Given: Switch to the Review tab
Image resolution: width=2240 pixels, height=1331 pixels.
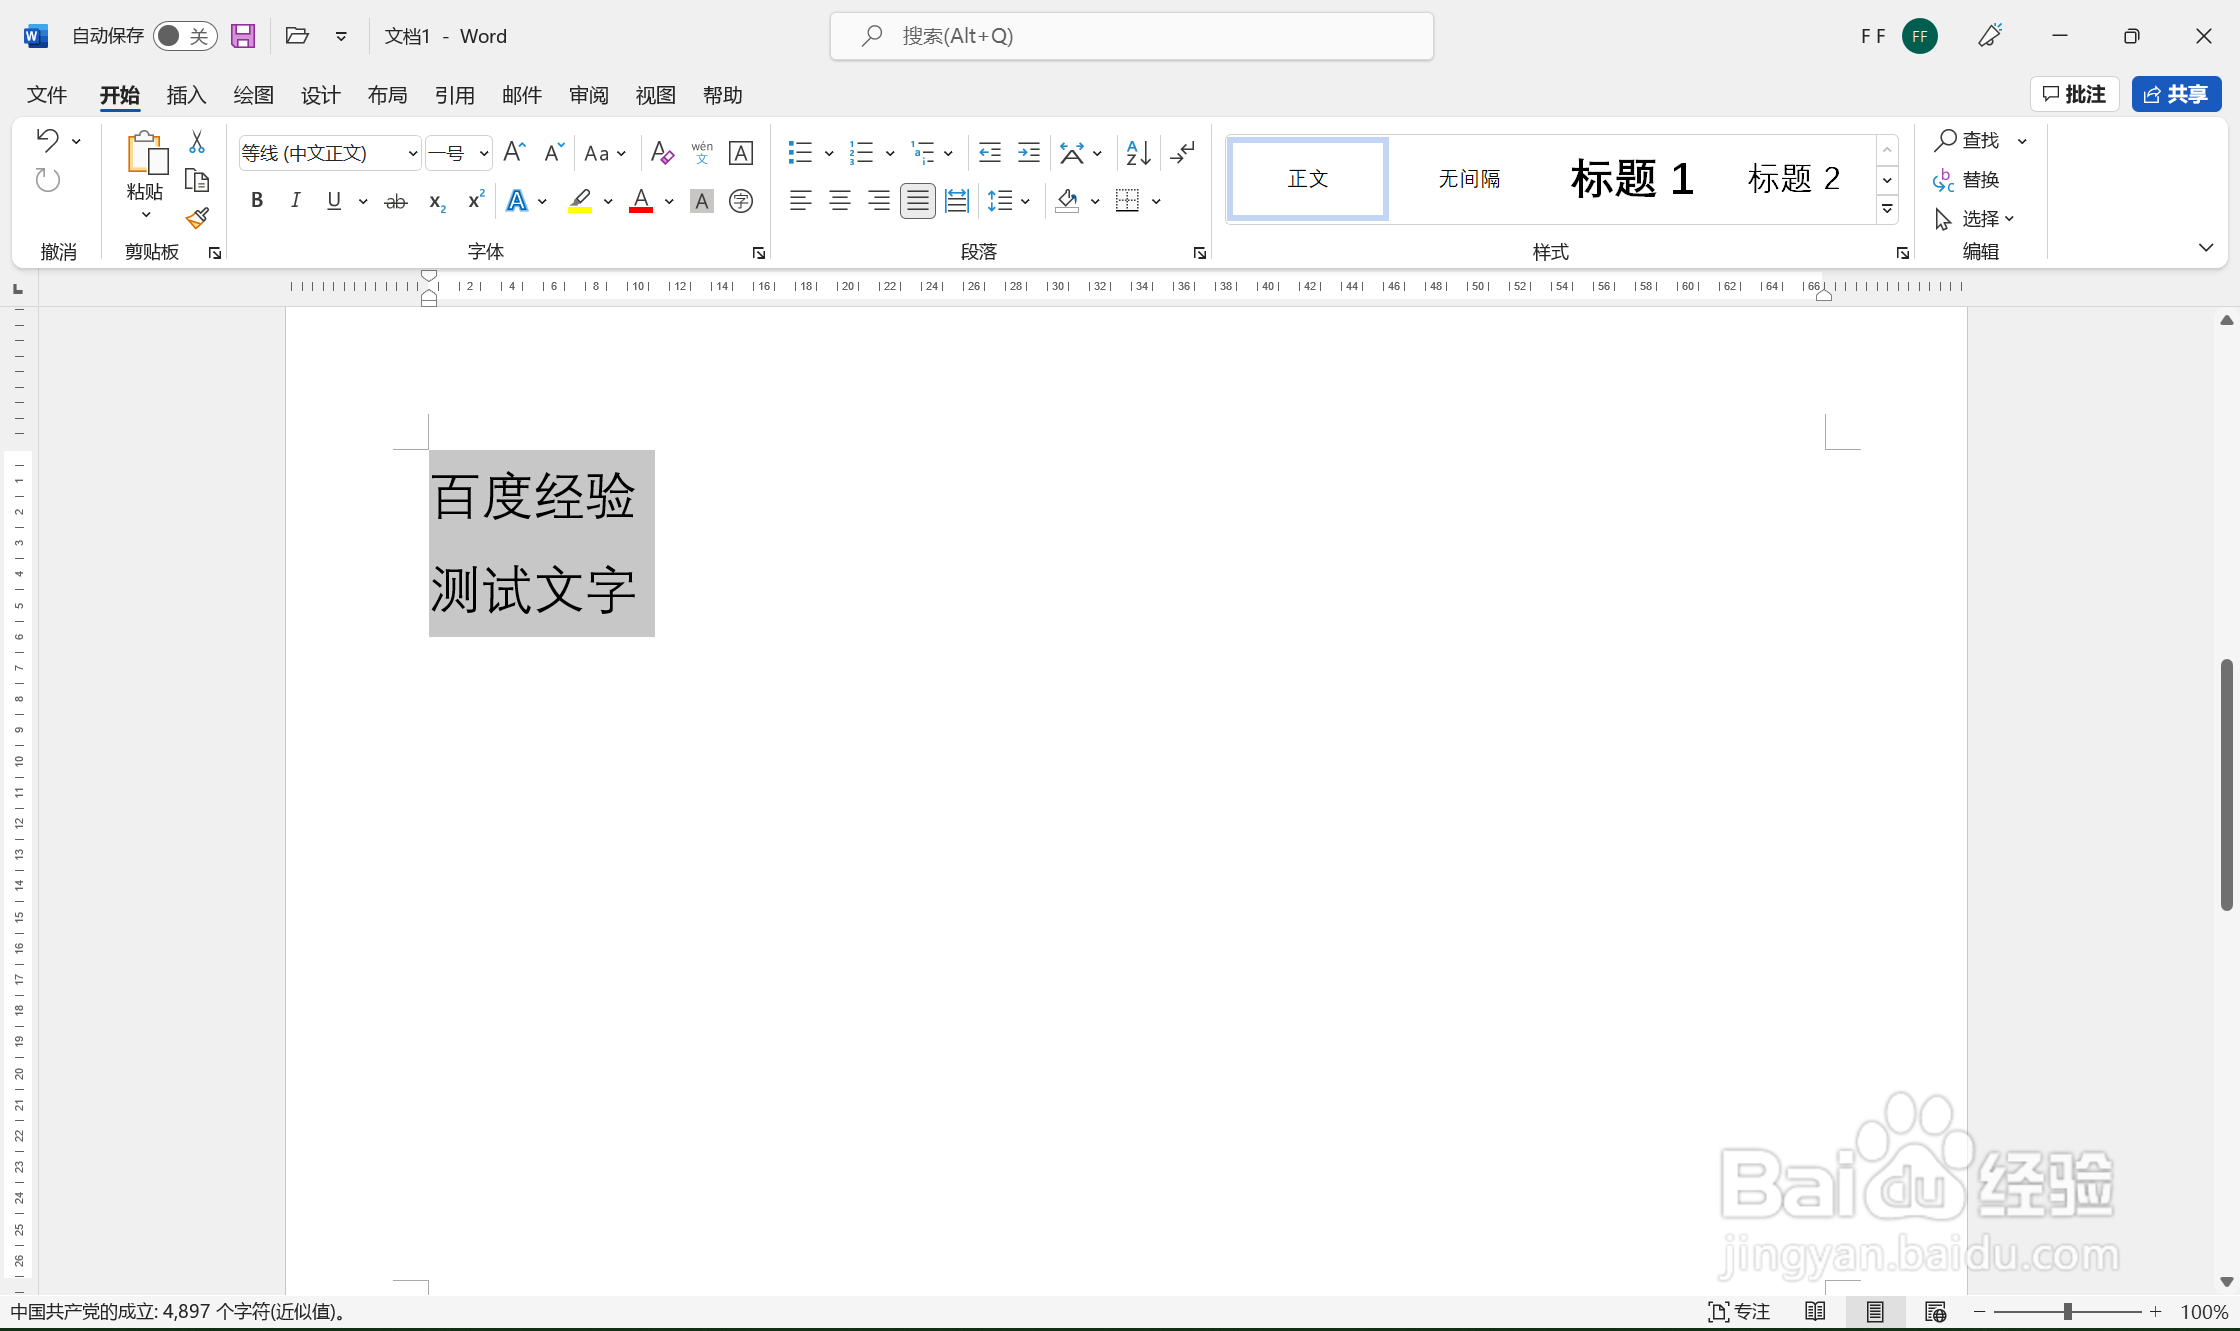Looking at the screenshot, I should (588, 95).
